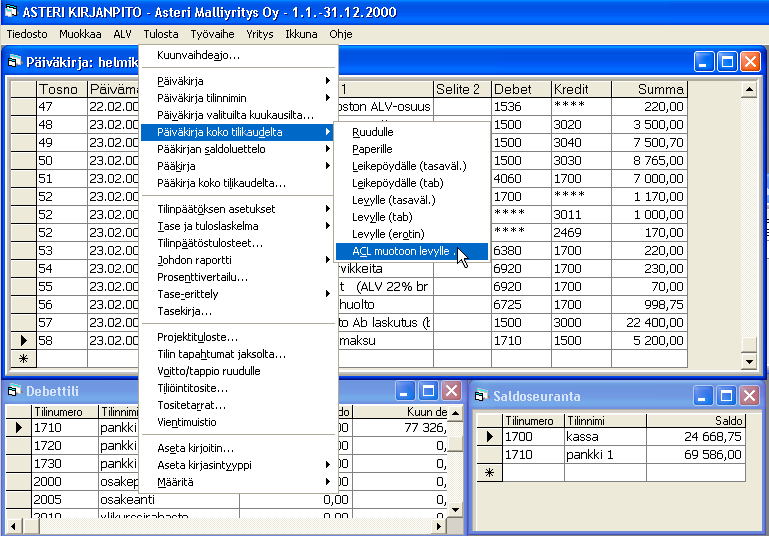Select Projektituloste... entry
Image resolution: width=769 pixels, height=536 pixels.
(x=239, y=337)
